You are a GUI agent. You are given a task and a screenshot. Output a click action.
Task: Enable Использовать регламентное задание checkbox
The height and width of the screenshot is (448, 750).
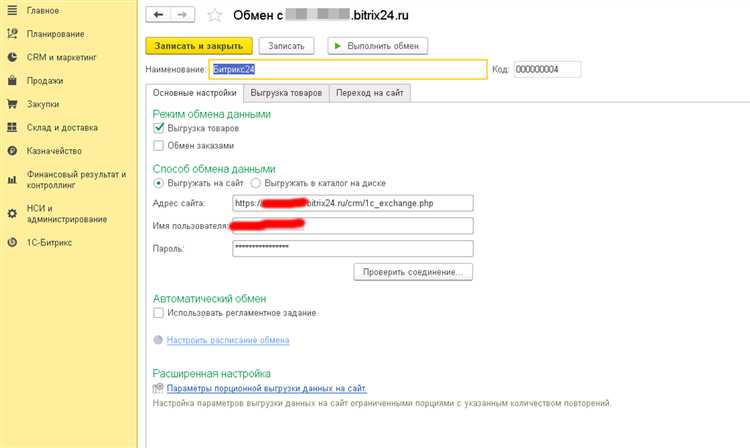click(x=158, y=313)
